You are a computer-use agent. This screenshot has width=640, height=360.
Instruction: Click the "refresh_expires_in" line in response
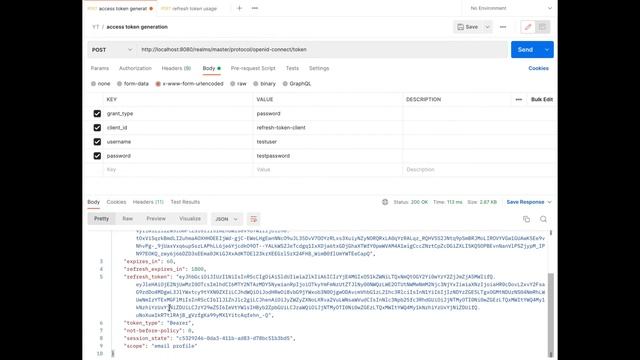click(x=165, y=269)
